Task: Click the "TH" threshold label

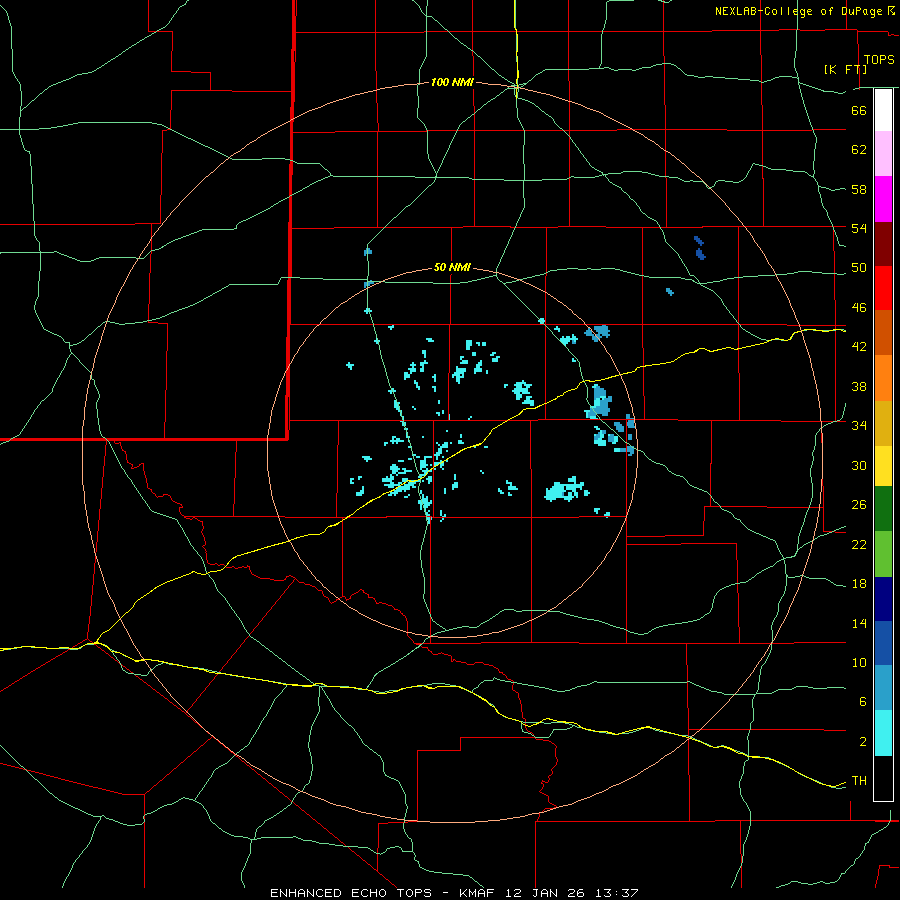Action: click(x=859, y=781)
